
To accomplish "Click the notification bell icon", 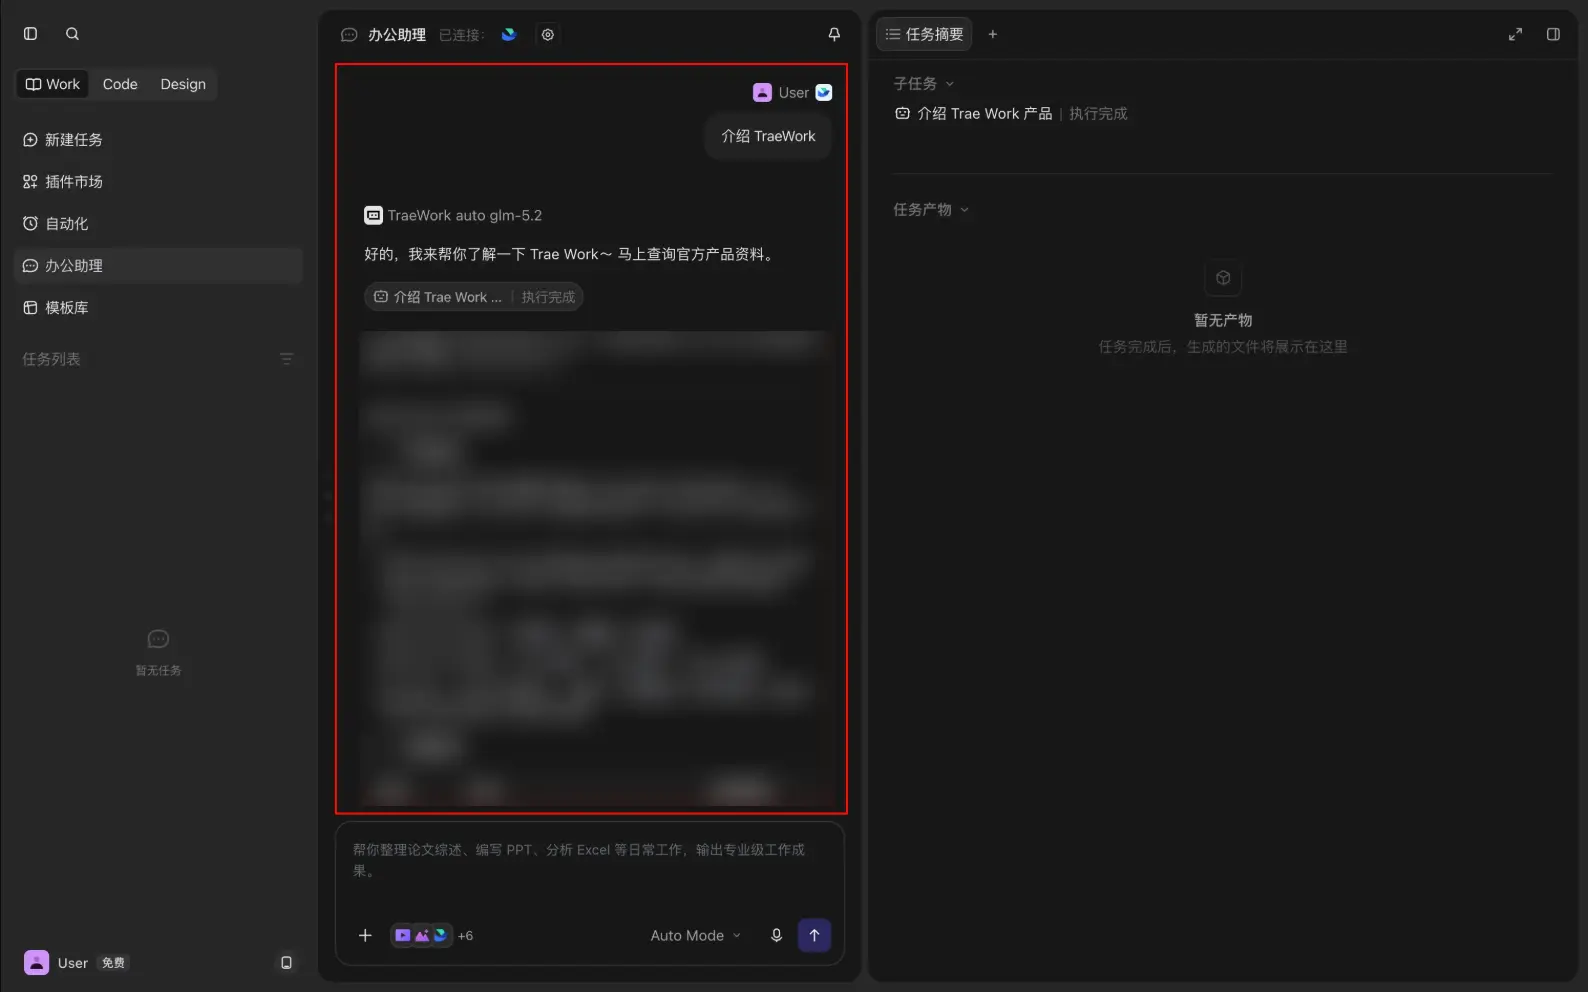I will pyautogui.click(x=834, y=34).
